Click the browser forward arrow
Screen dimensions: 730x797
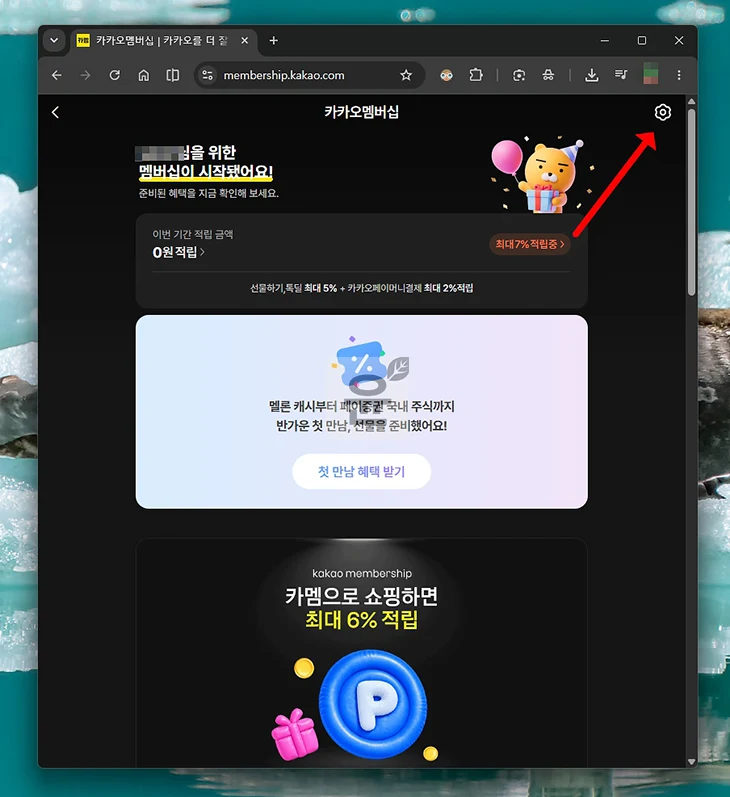coord(85,75)
